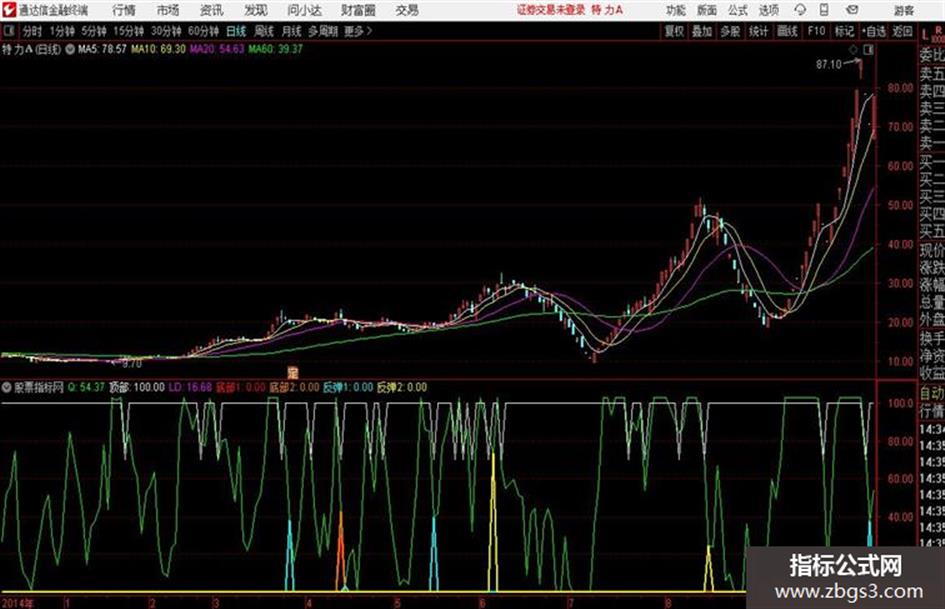Click the 返回 back button
Screen dimensions: 945x609
(x=902, y=31)
